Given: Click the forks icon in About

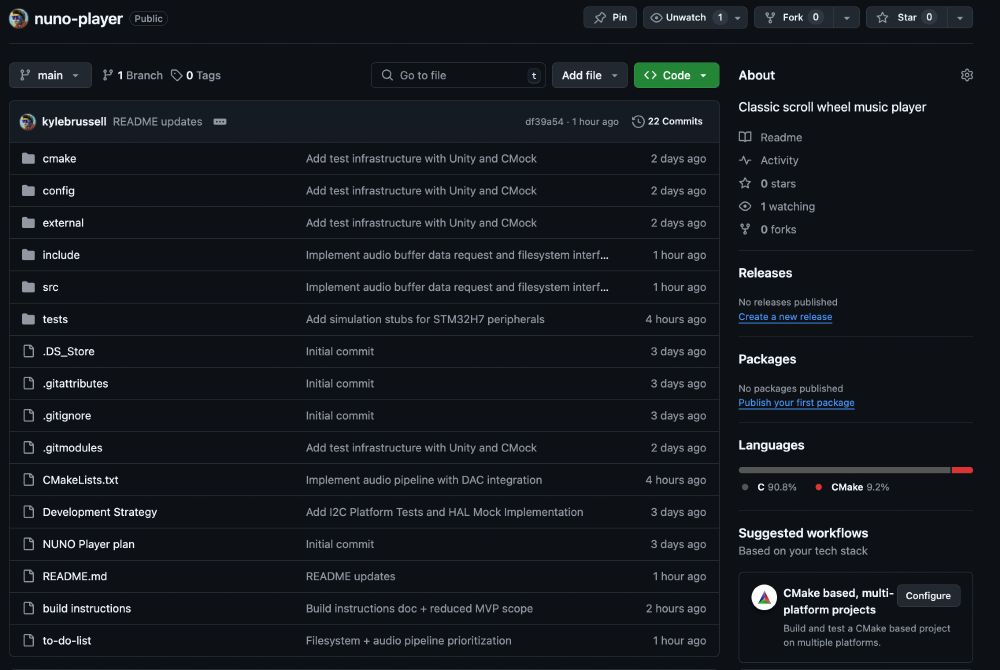Looking at the screenshot, I should 745,229.
